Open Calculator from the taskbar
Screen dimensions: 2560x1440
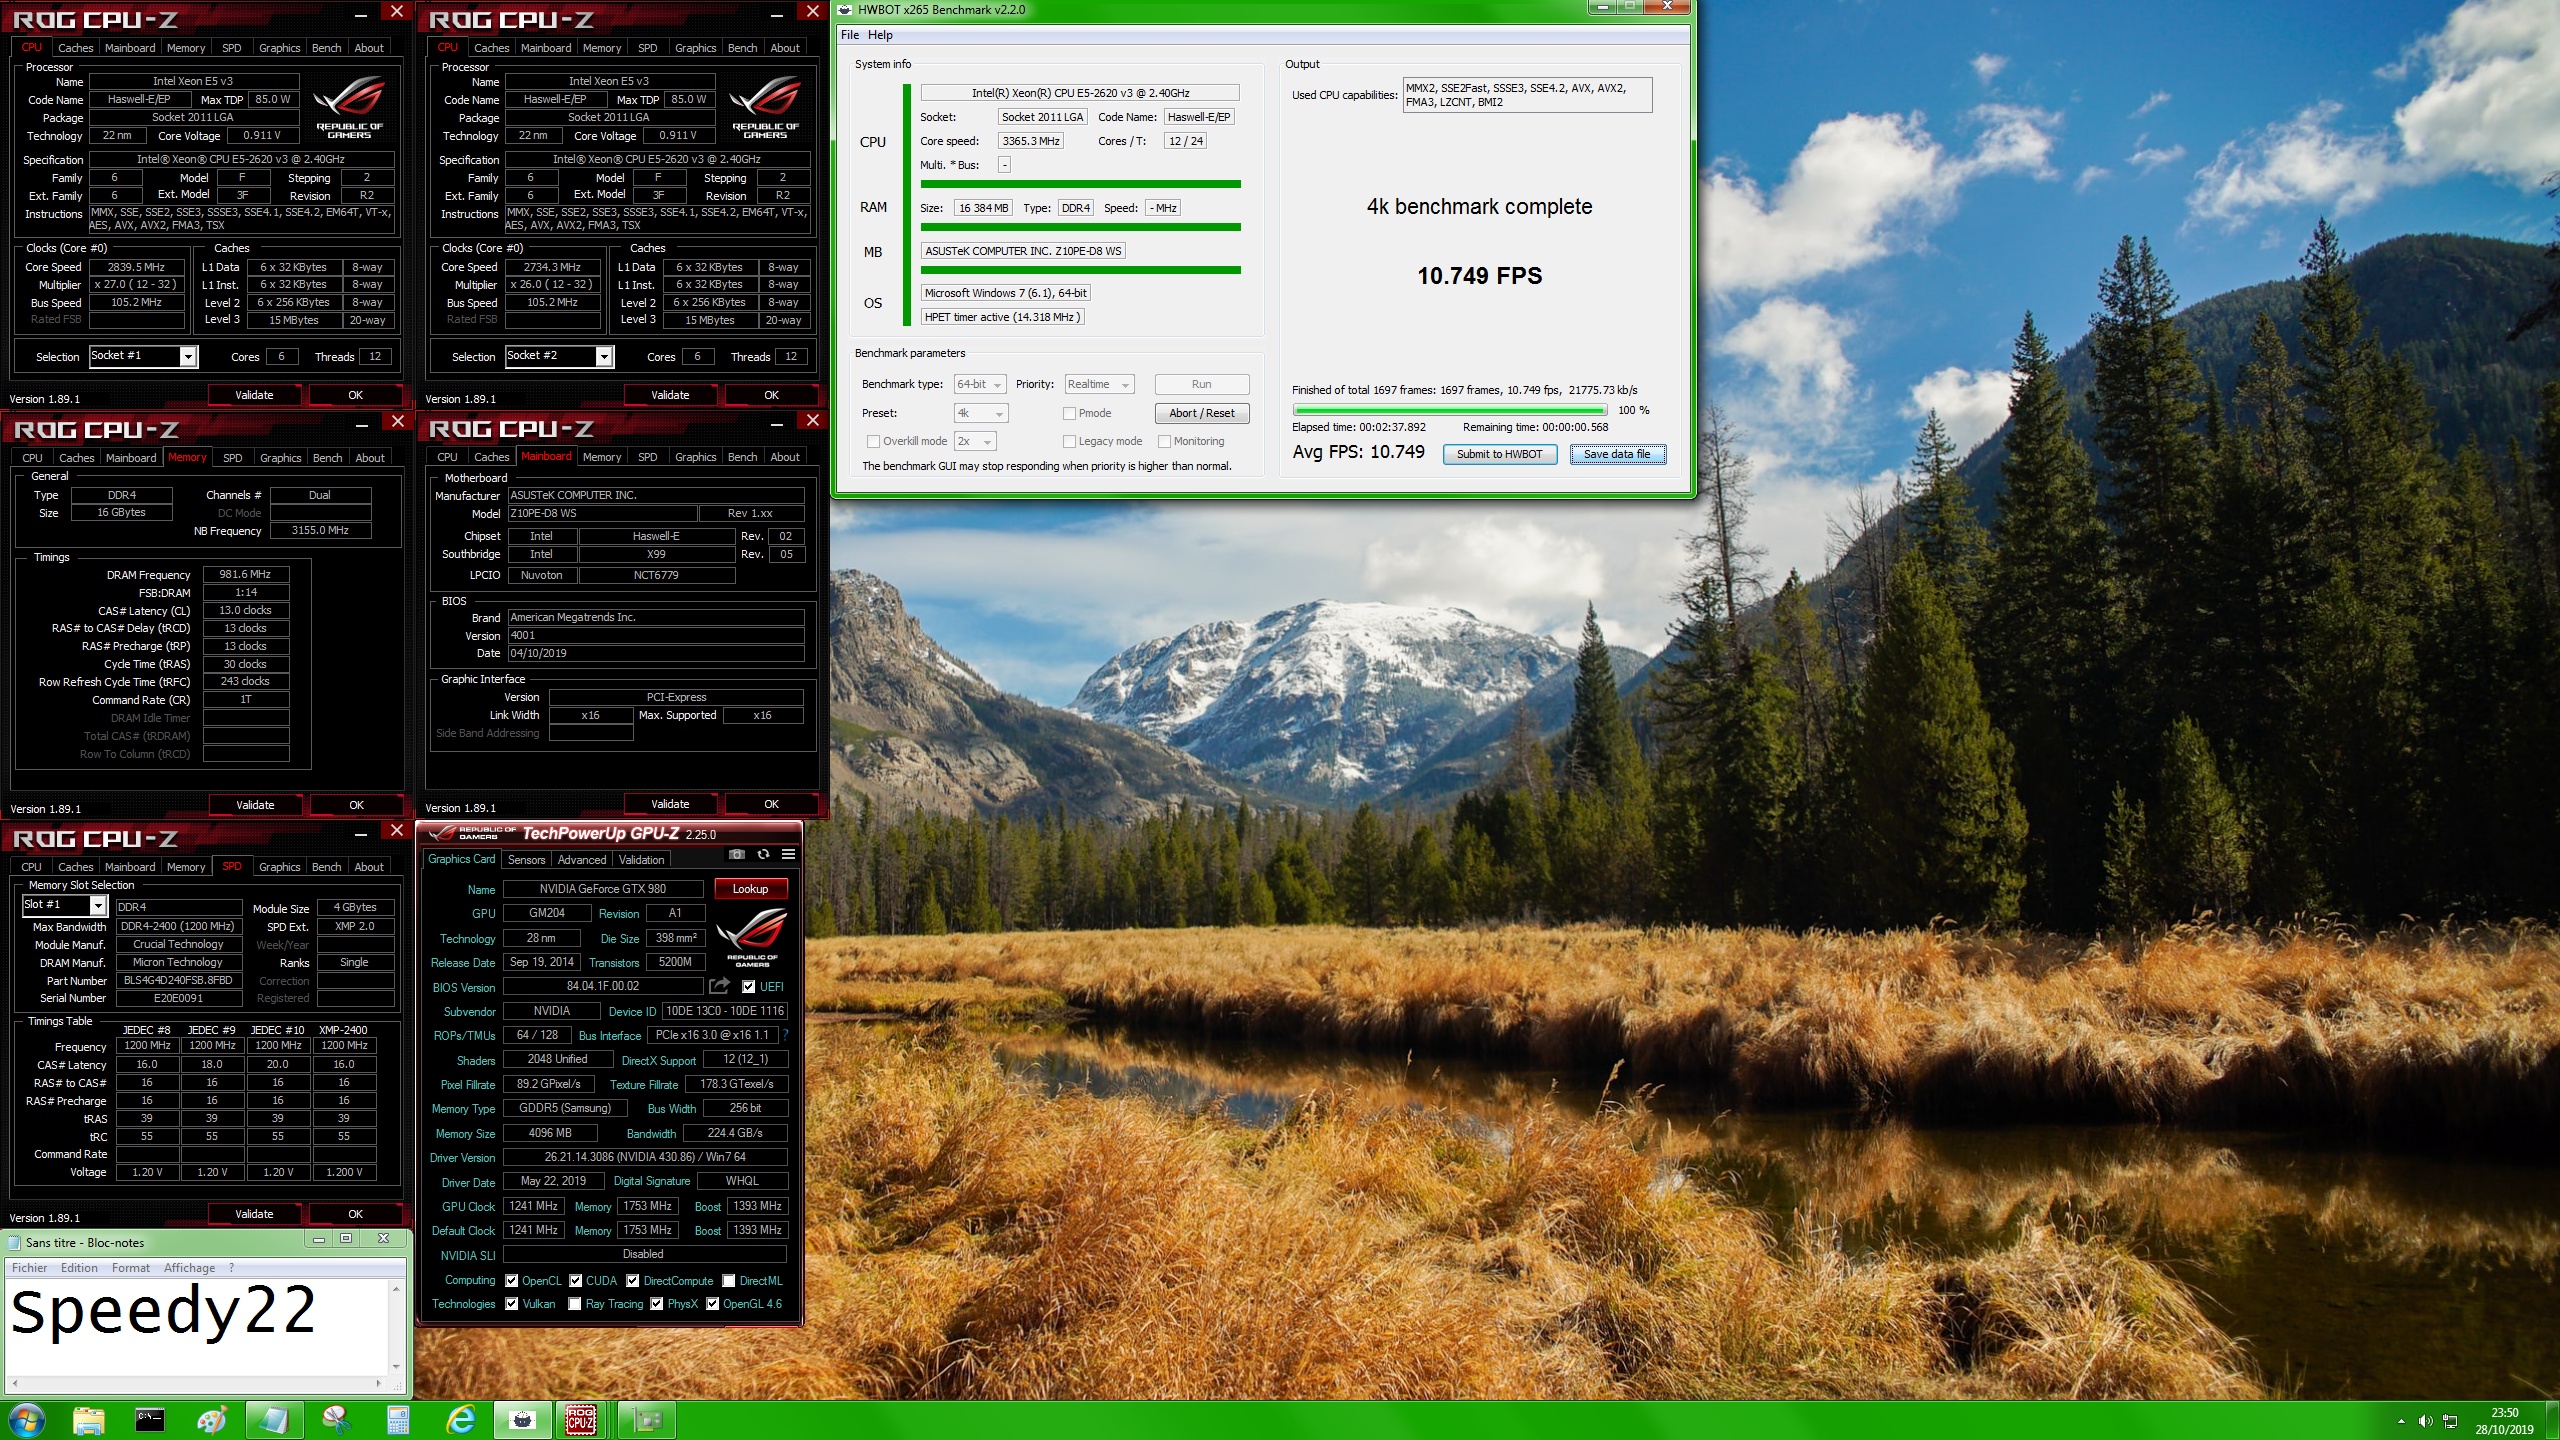[398, 1419]
